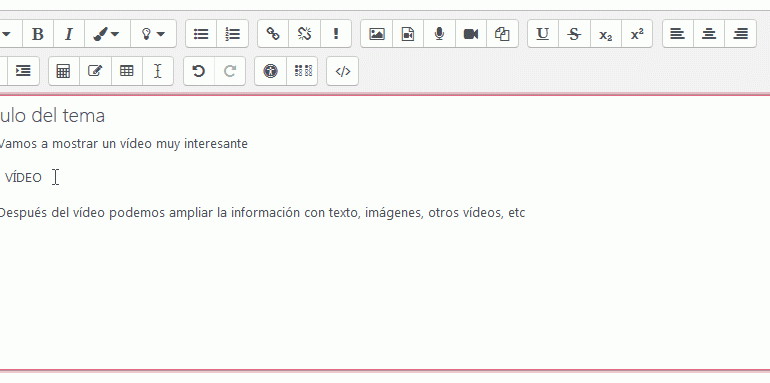The width and height of the screenshot is (770, 383).
Task: Place cursor on the 'VÍDEO' line
Action: point(23,178)
